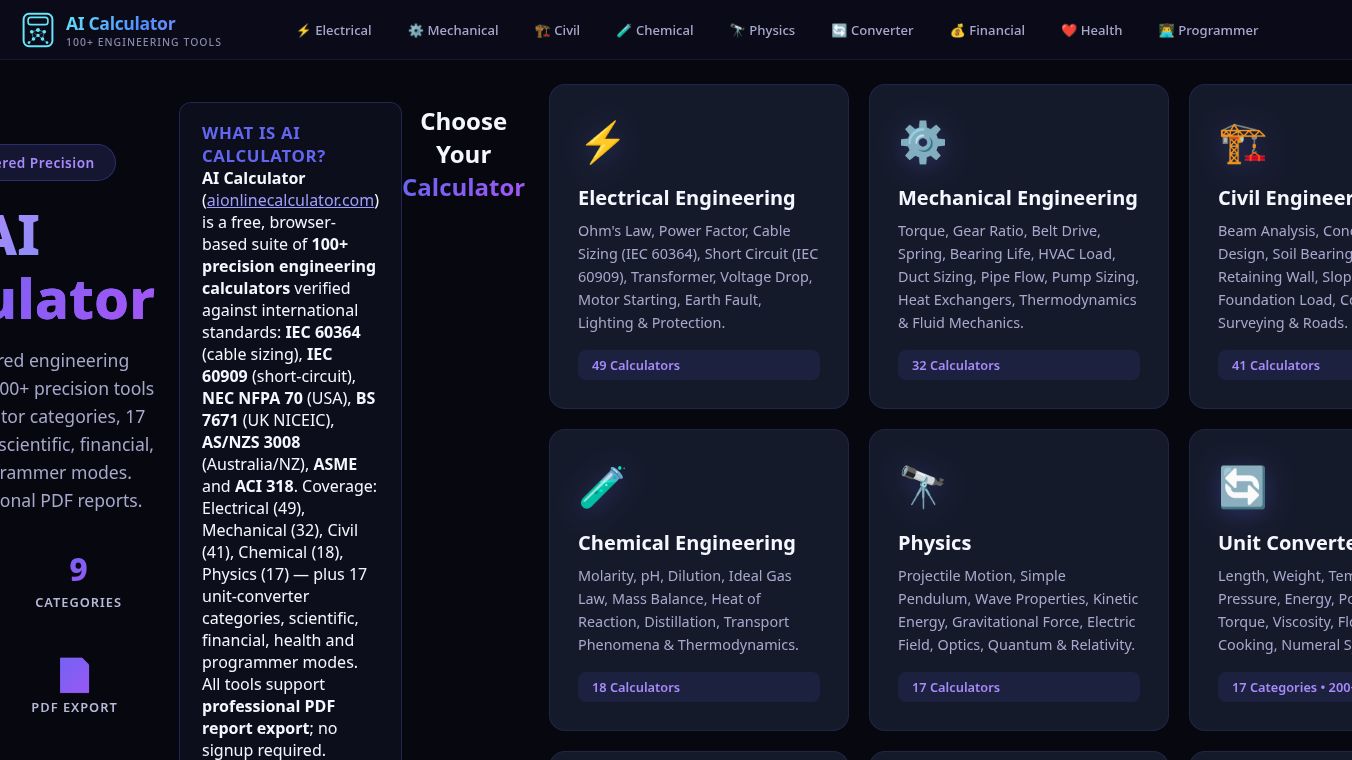The height and width of the screenshot is (760, 1352).
Task: Open the Converter navigation item
Action: click(x=872, y=30)
